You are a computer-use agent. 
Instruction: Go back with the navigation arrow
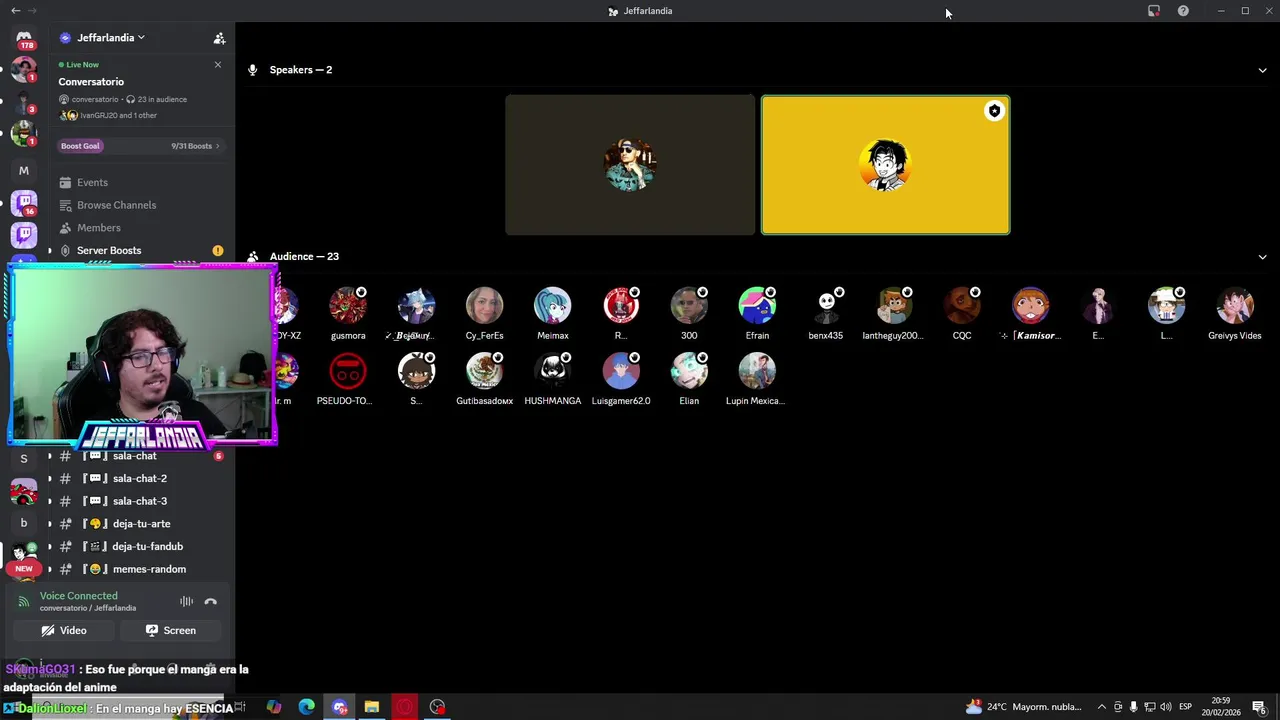click(x=15, y=10)
